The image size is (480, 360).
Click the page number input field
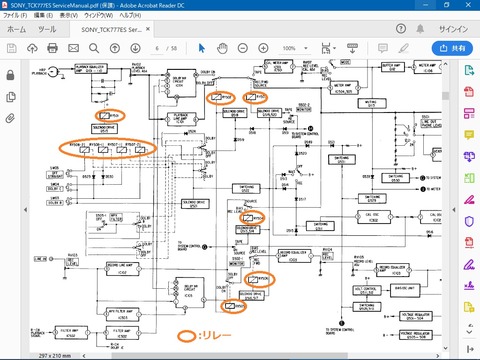[157, 48]
